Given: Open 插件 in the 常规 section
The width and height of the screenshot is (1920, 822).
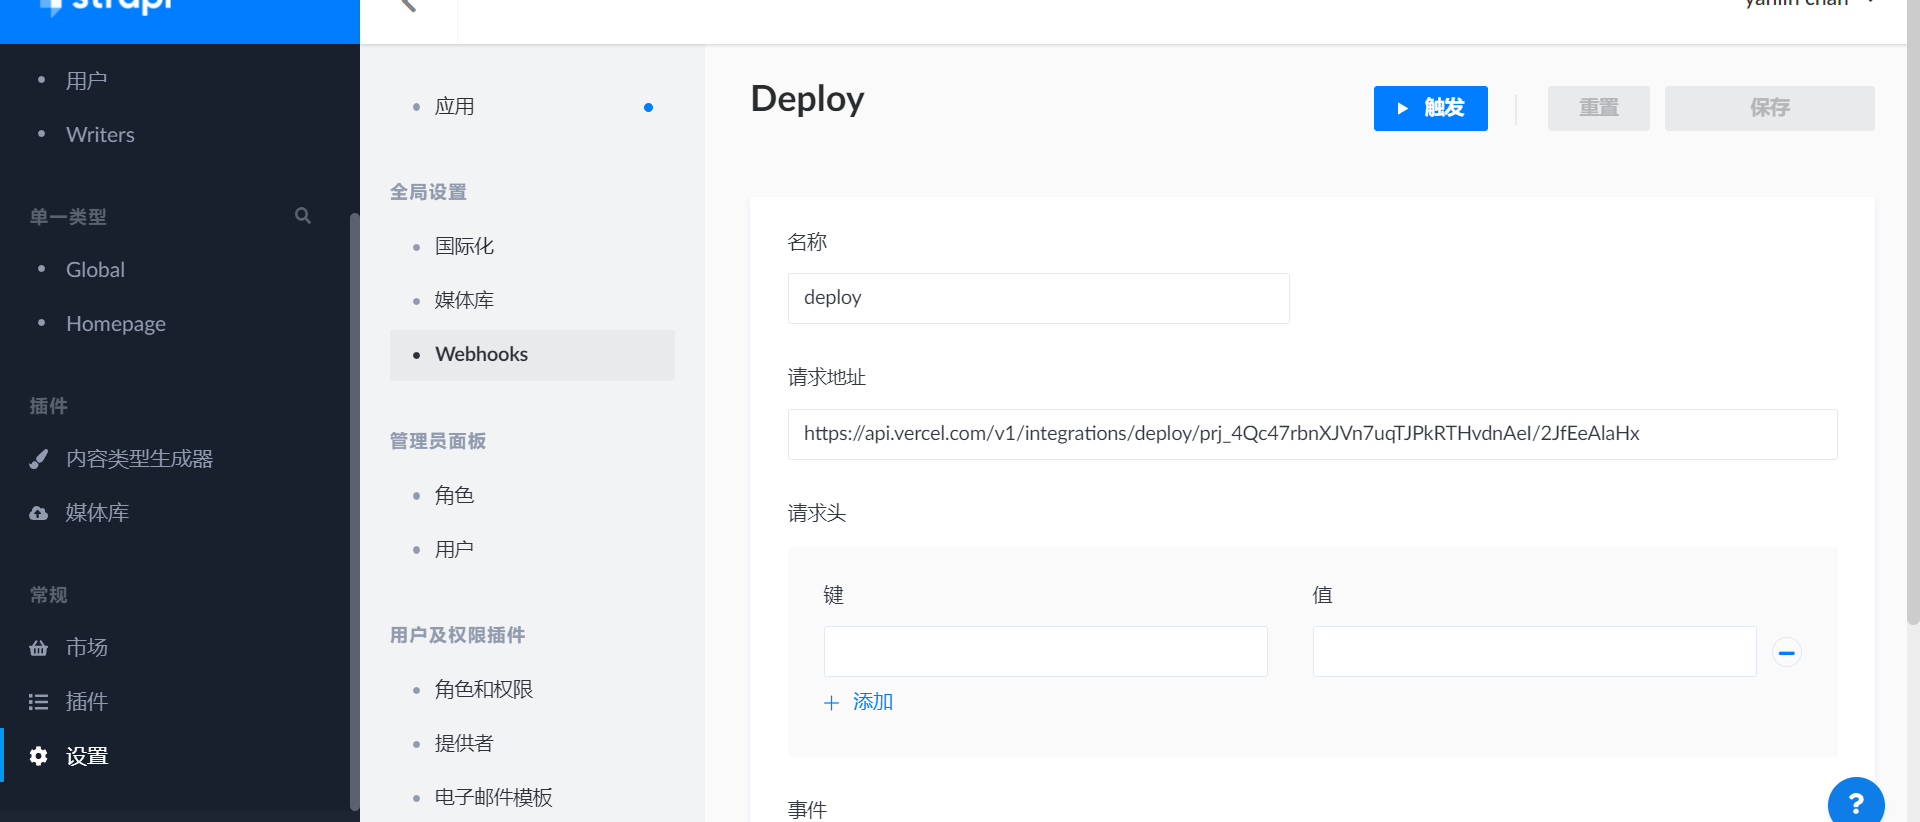Looking at the screenshot, I should [87, 702].
